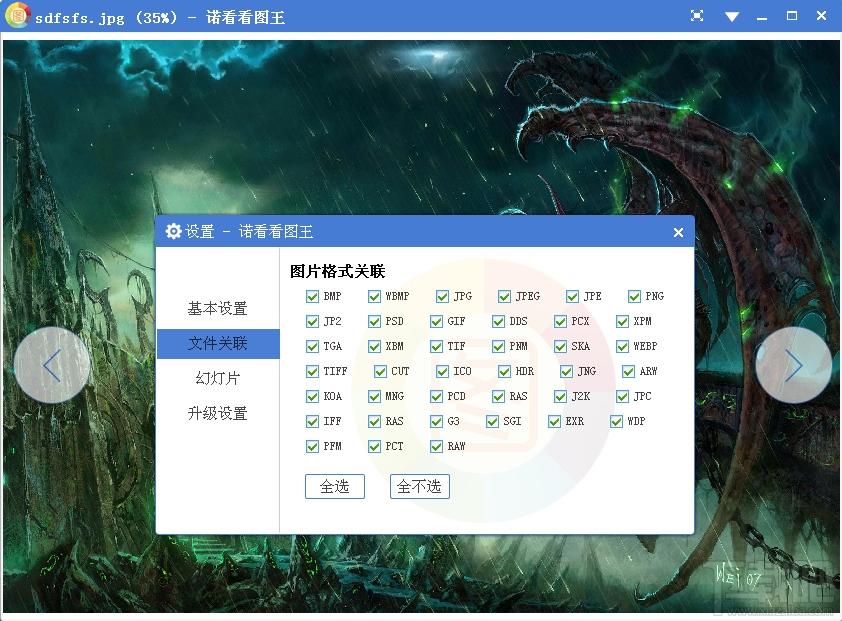Toggle the DDS checkbox
This screenshot has width=842, height=621.
click(498, 321)
